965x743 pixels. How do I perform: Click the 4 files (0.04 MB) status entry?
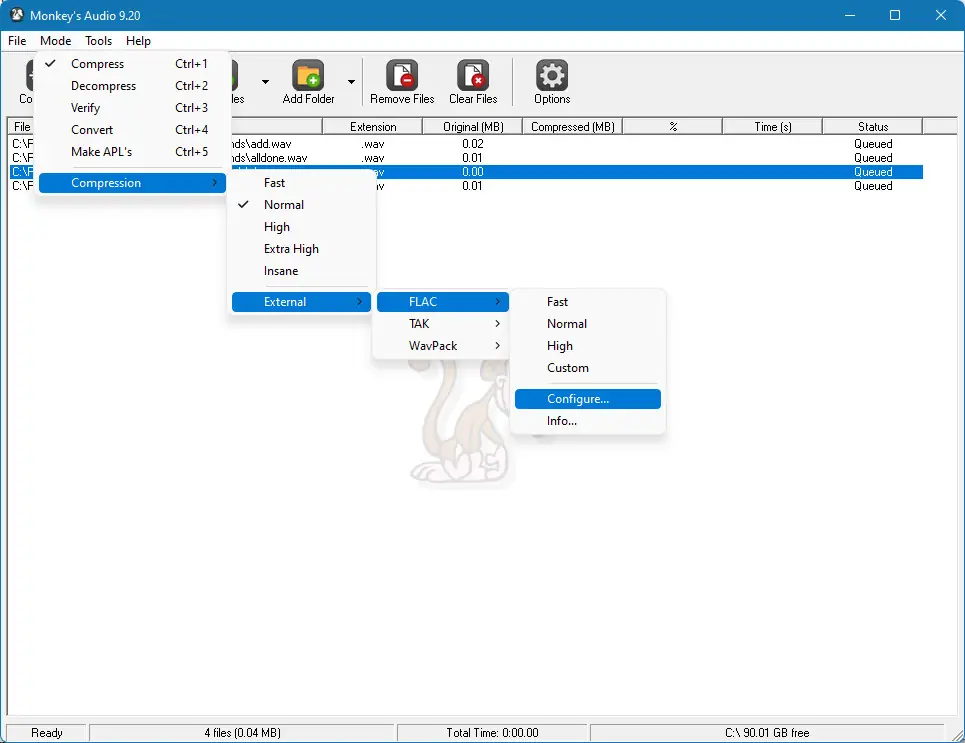click(x=242, y=733)
